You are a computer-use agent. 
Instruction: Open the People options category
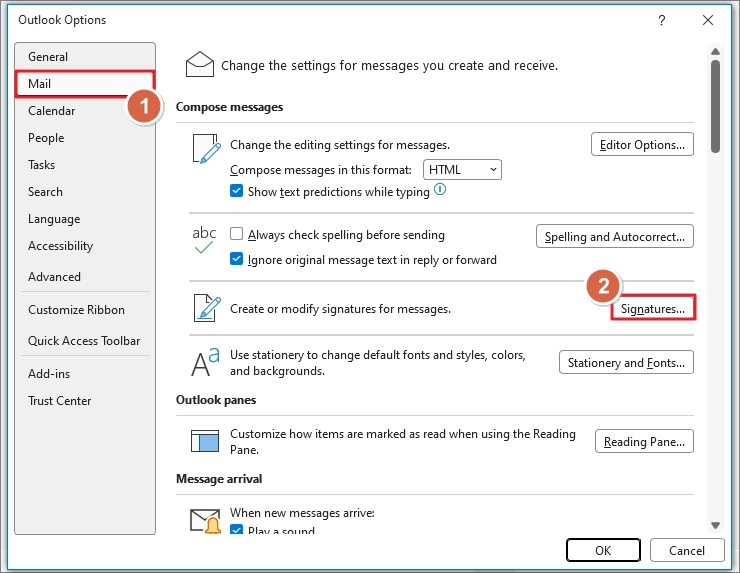point(85,137)
